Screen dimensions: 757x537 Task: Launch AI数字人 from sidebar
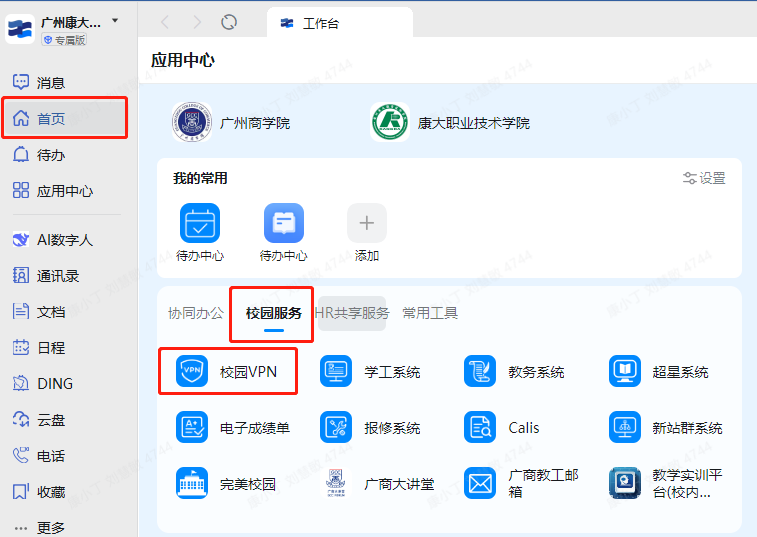tap(52, 240)
